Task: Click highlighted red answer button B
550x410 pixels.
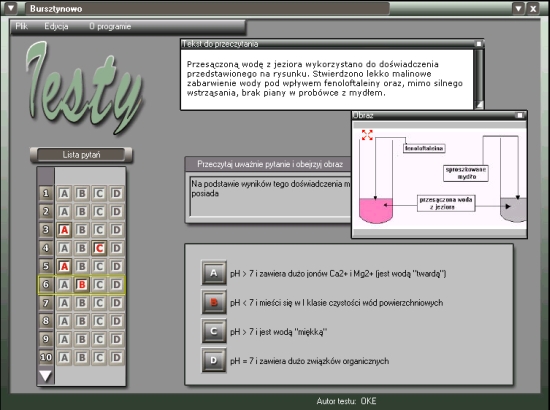Action: pyautogui.click(x=214, y=302)
